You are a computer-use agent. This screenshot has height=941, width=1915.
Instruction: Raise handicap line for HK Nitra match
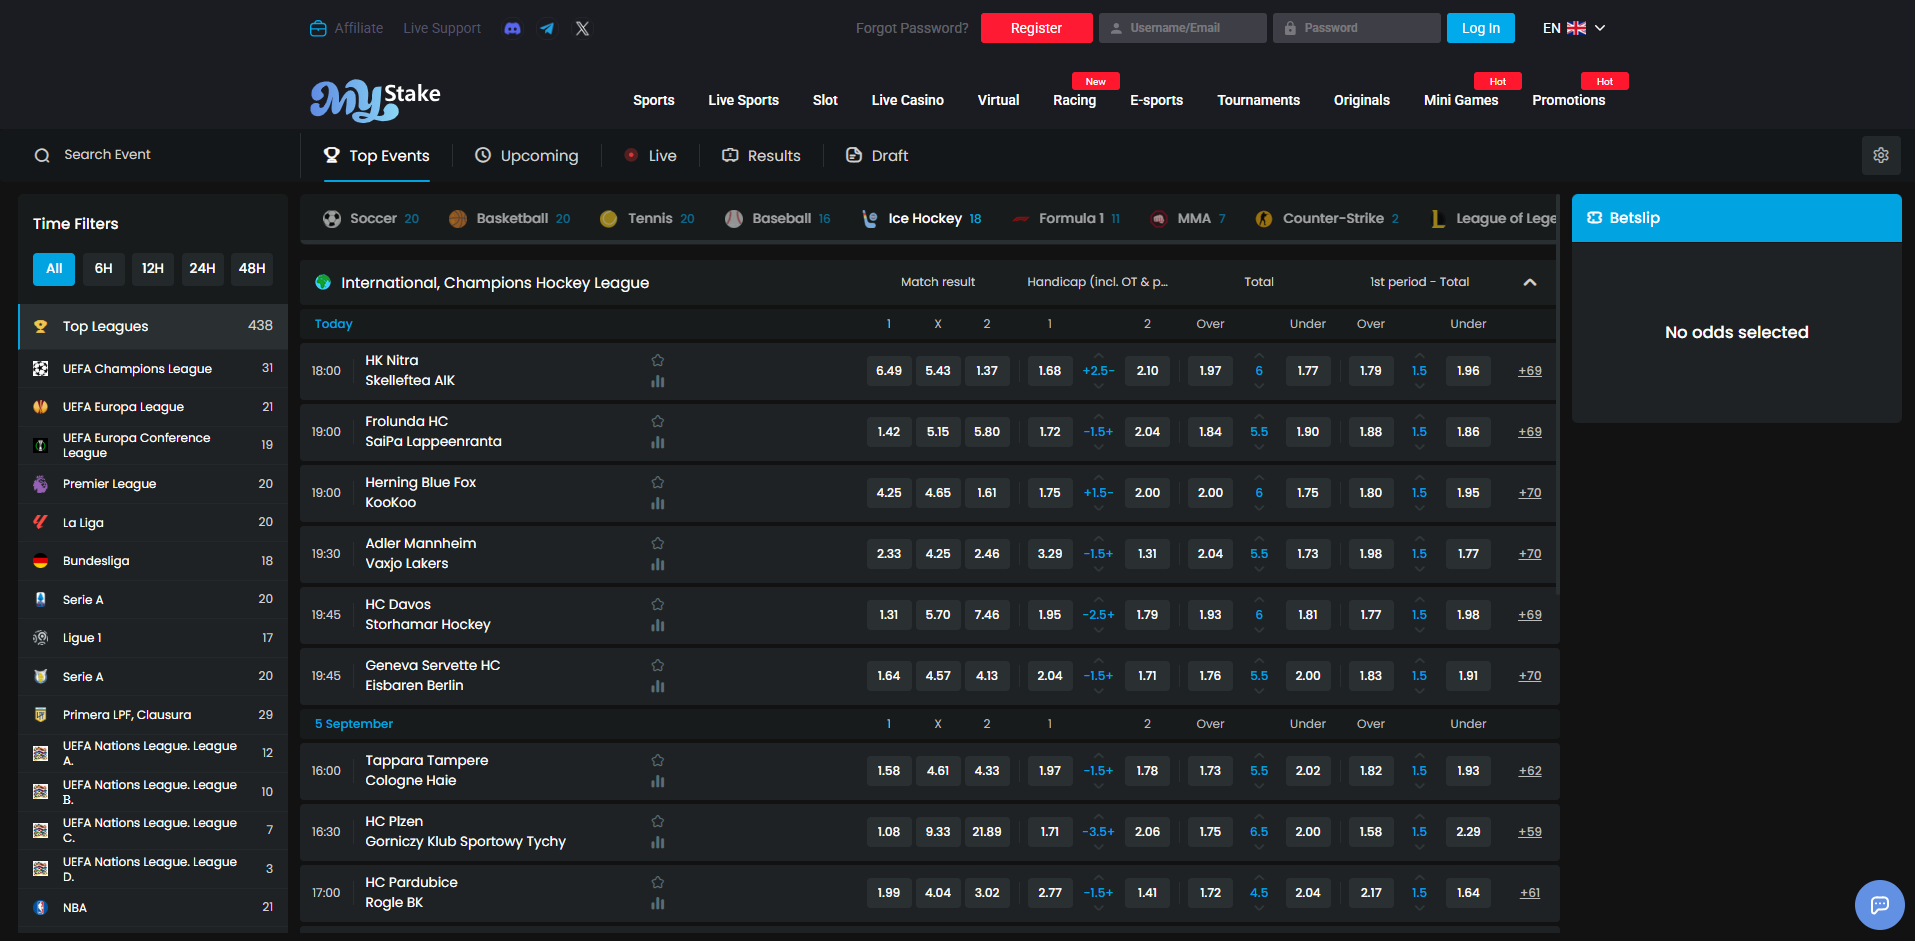(x=1098, y=356)
